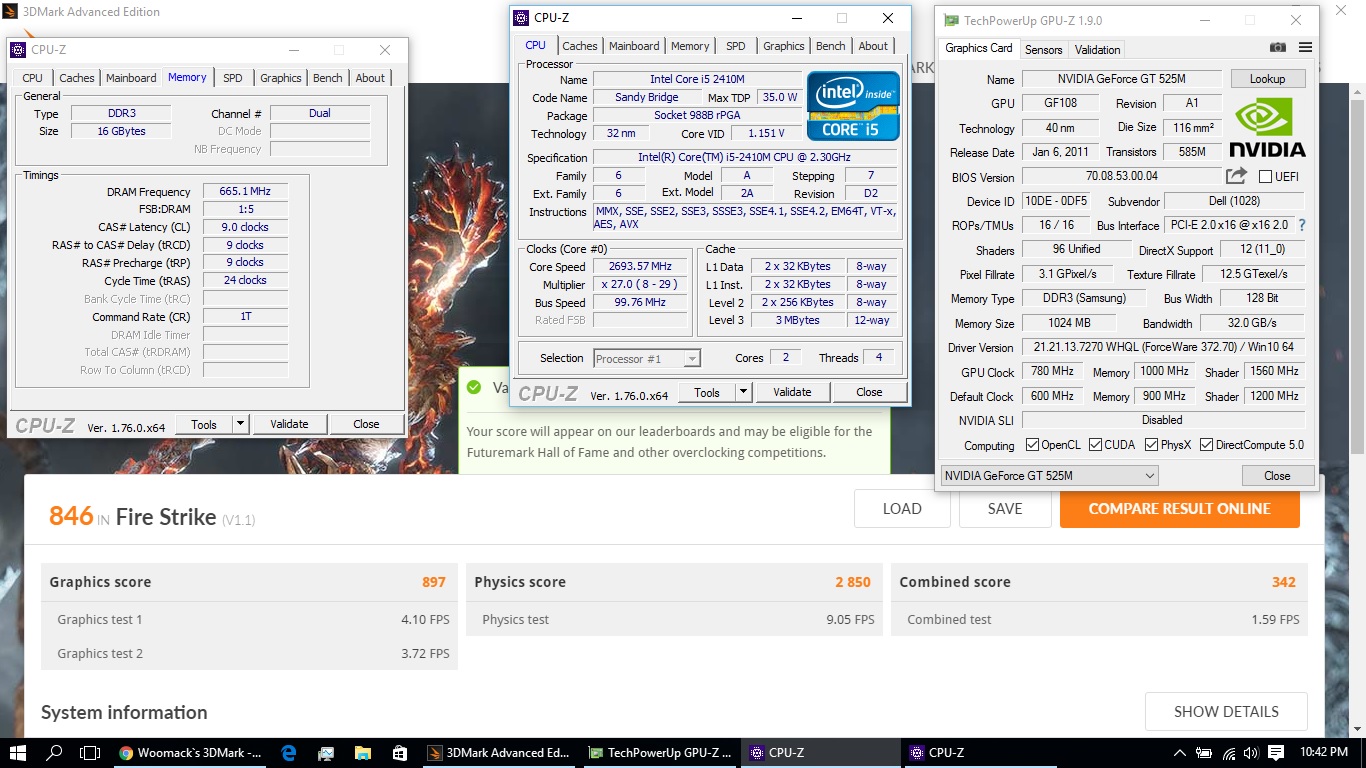Viewport: 1366px width, 768px height.
Task: Open GPU-Z hamburger menu icon
Action: tap(1305, 48)
